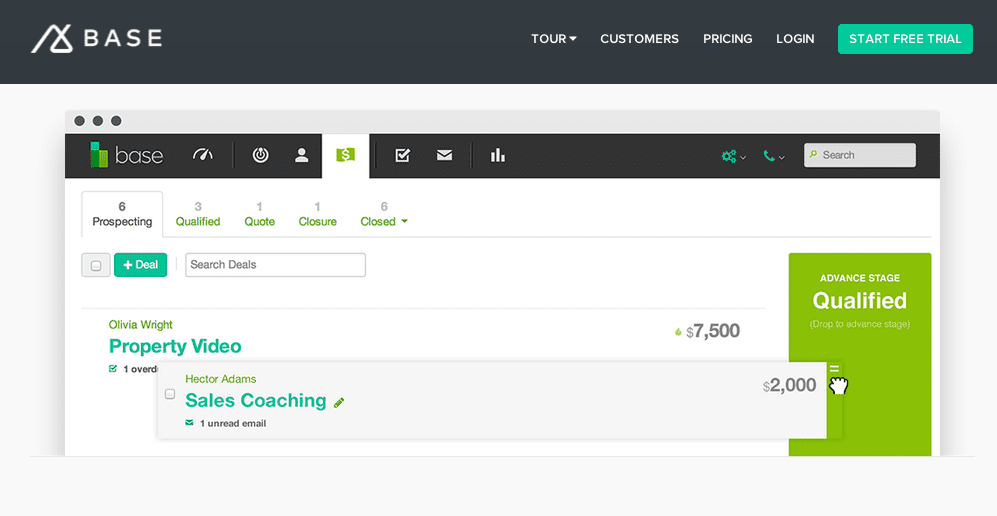Open the contacts person icon

pyautogui.click(x=301, y=155)
